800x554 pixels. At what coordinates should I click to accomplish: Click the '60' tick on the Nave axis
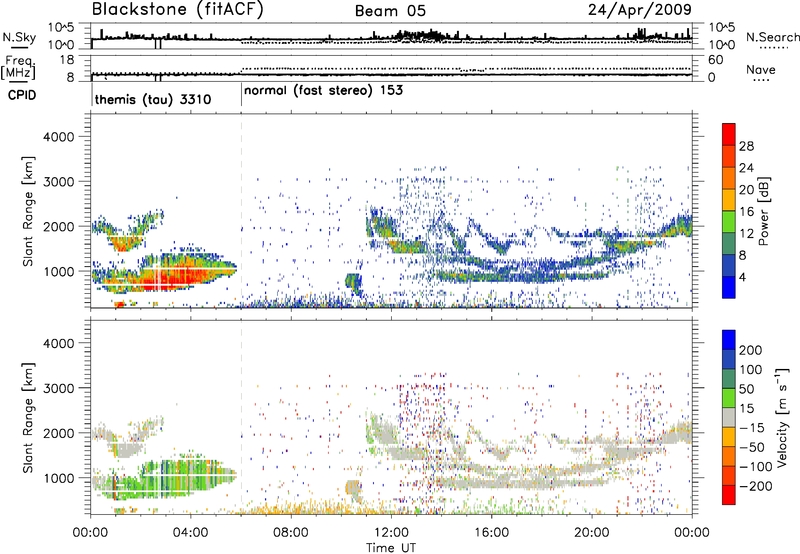(715, 60)
